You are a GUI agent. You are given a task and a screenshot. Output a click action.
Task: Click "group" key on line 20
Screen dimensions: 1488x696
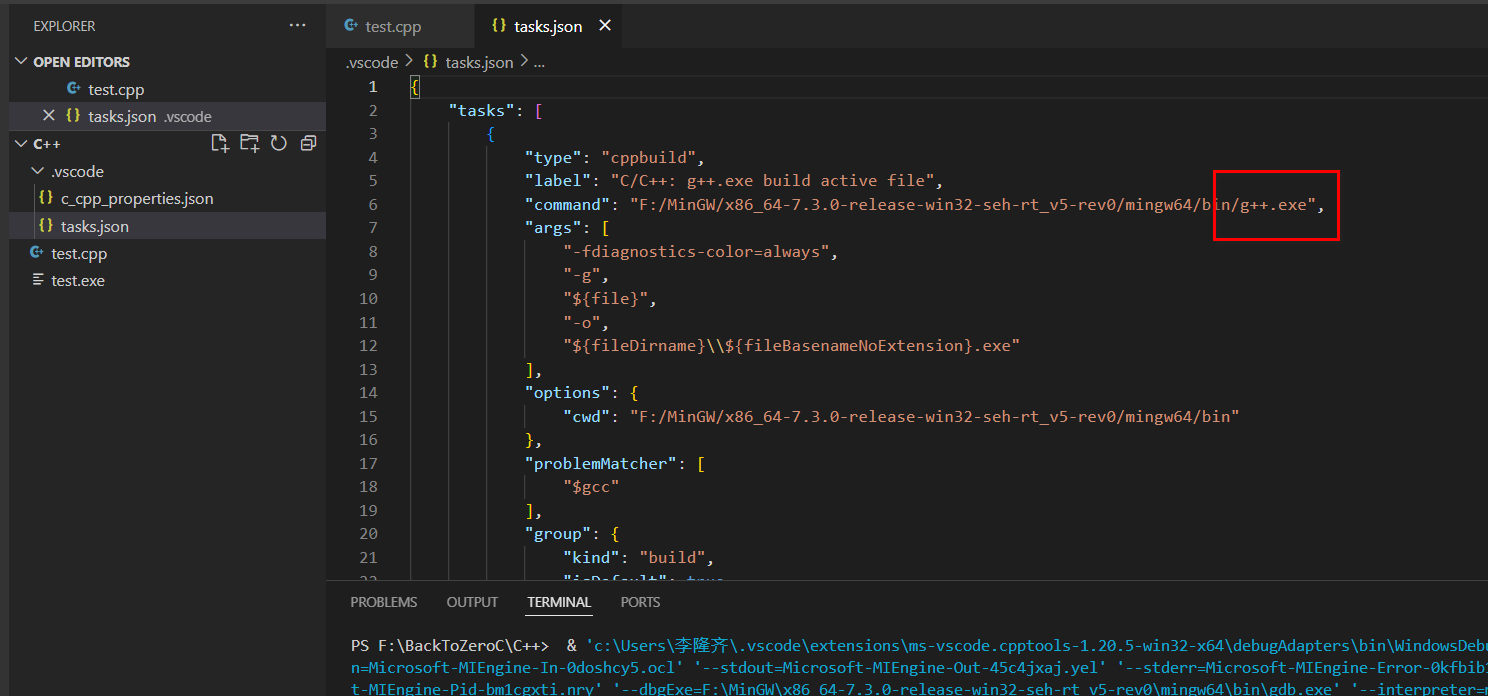559,533
